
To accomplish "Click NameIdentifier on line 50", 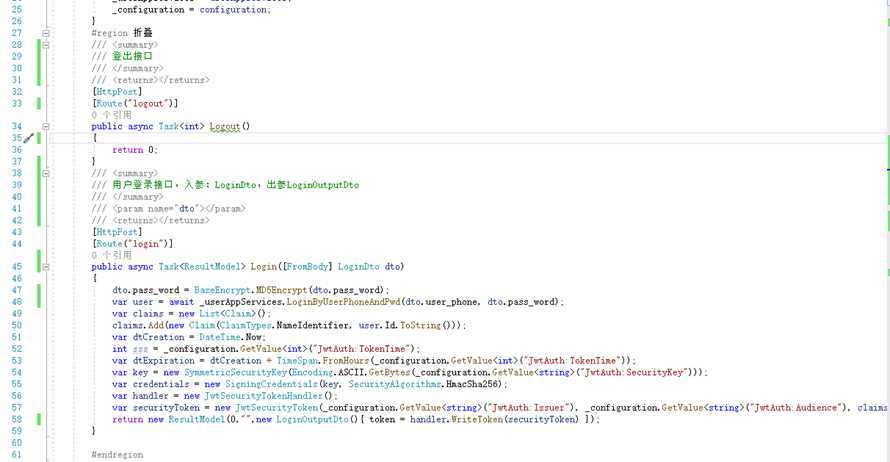I will coord(313,325).
